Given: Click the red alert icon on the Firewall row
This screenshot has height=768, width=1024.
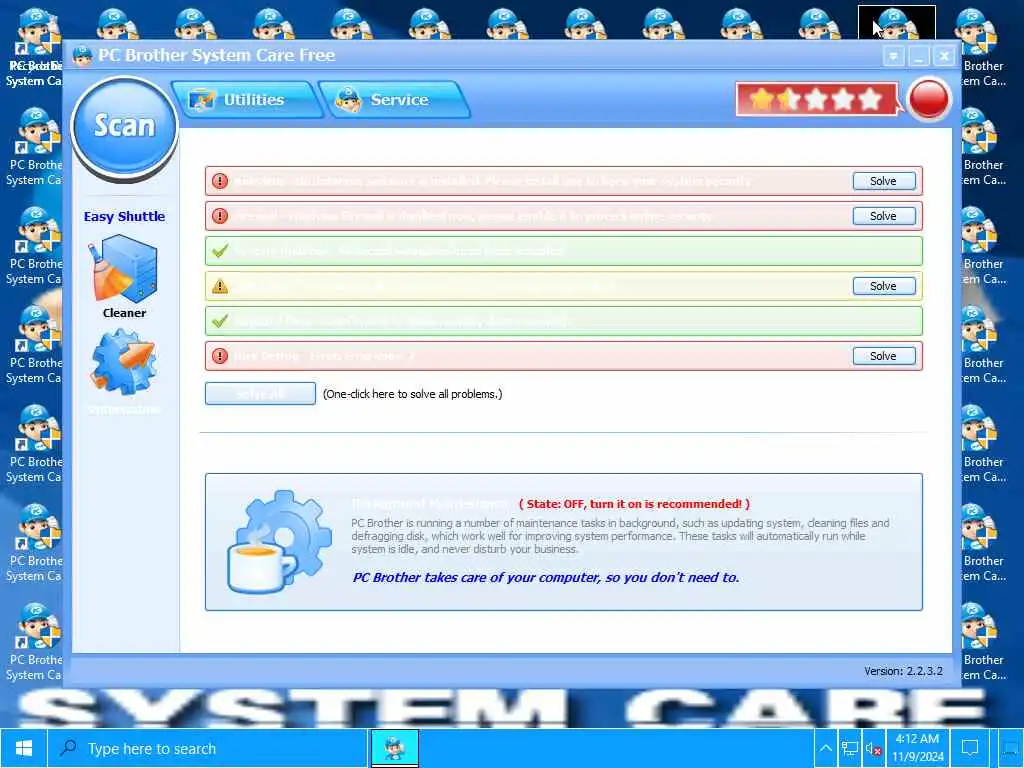Looking at the screenshot, I should coord(220,216).
